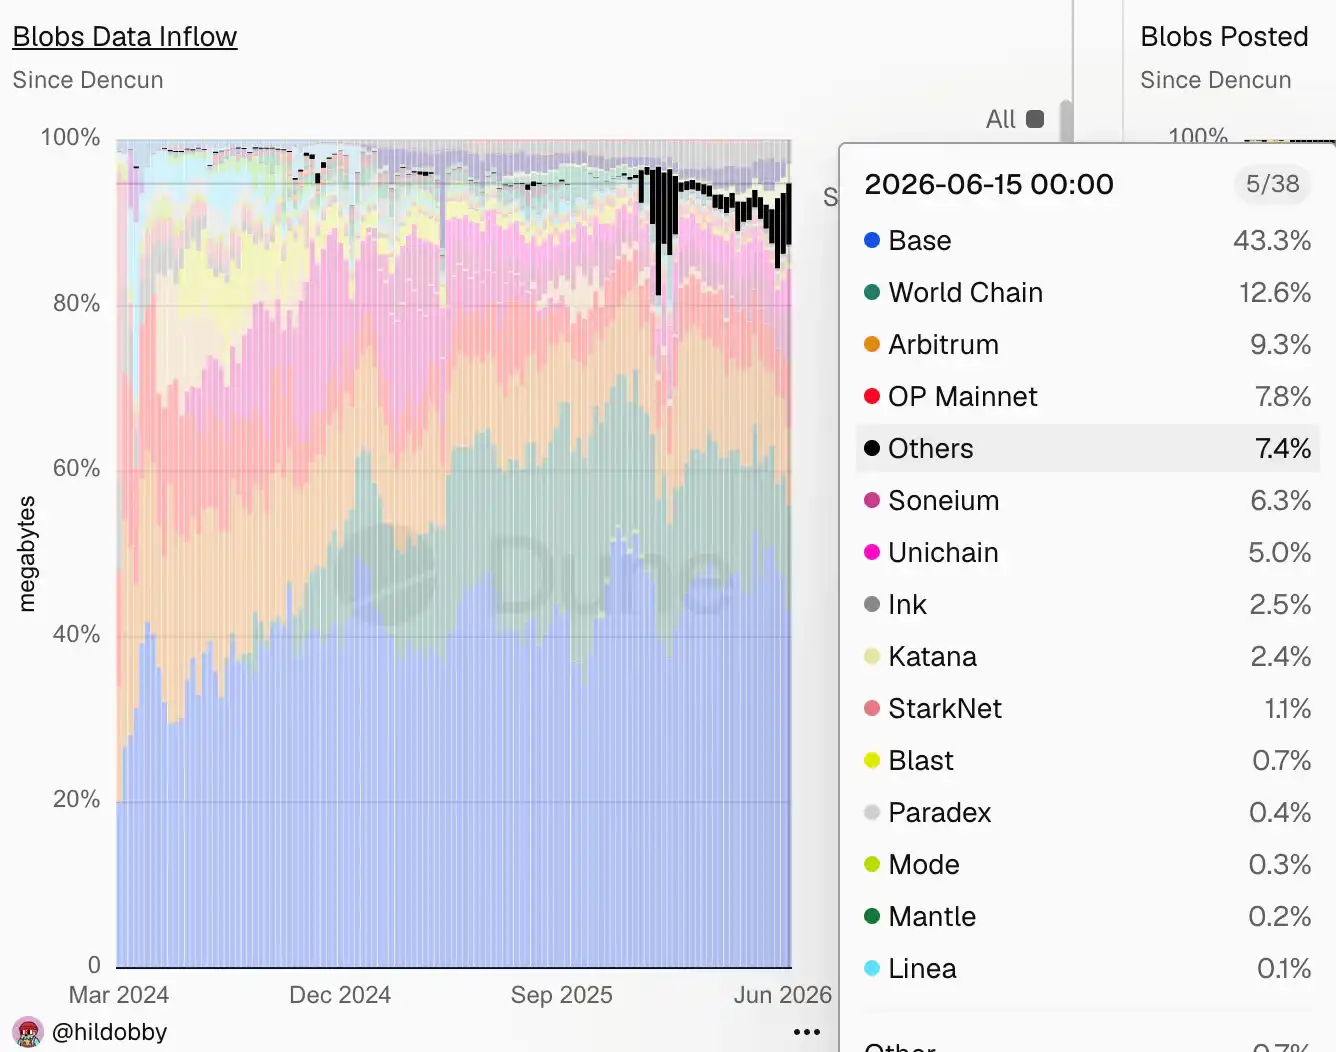Click the magenta Unichain color dot

(872, 552)
